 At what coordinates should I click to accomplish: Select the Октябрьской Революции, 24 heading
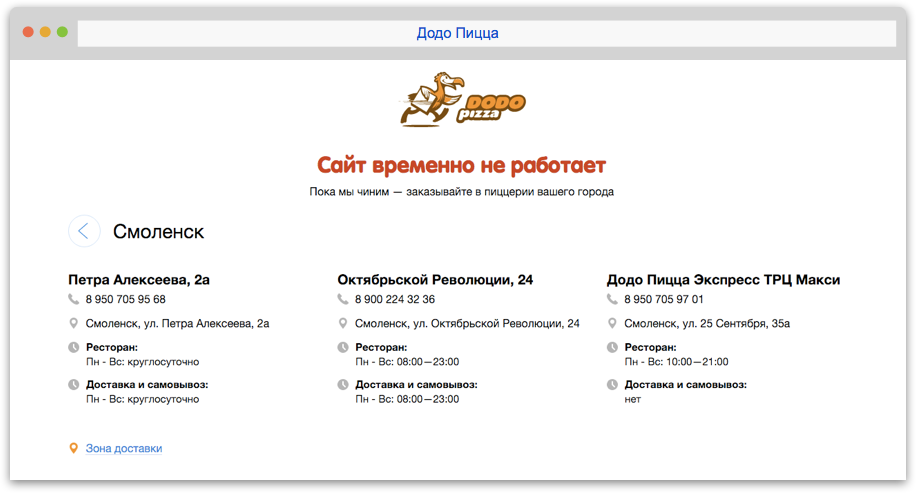tap(435, 280)
